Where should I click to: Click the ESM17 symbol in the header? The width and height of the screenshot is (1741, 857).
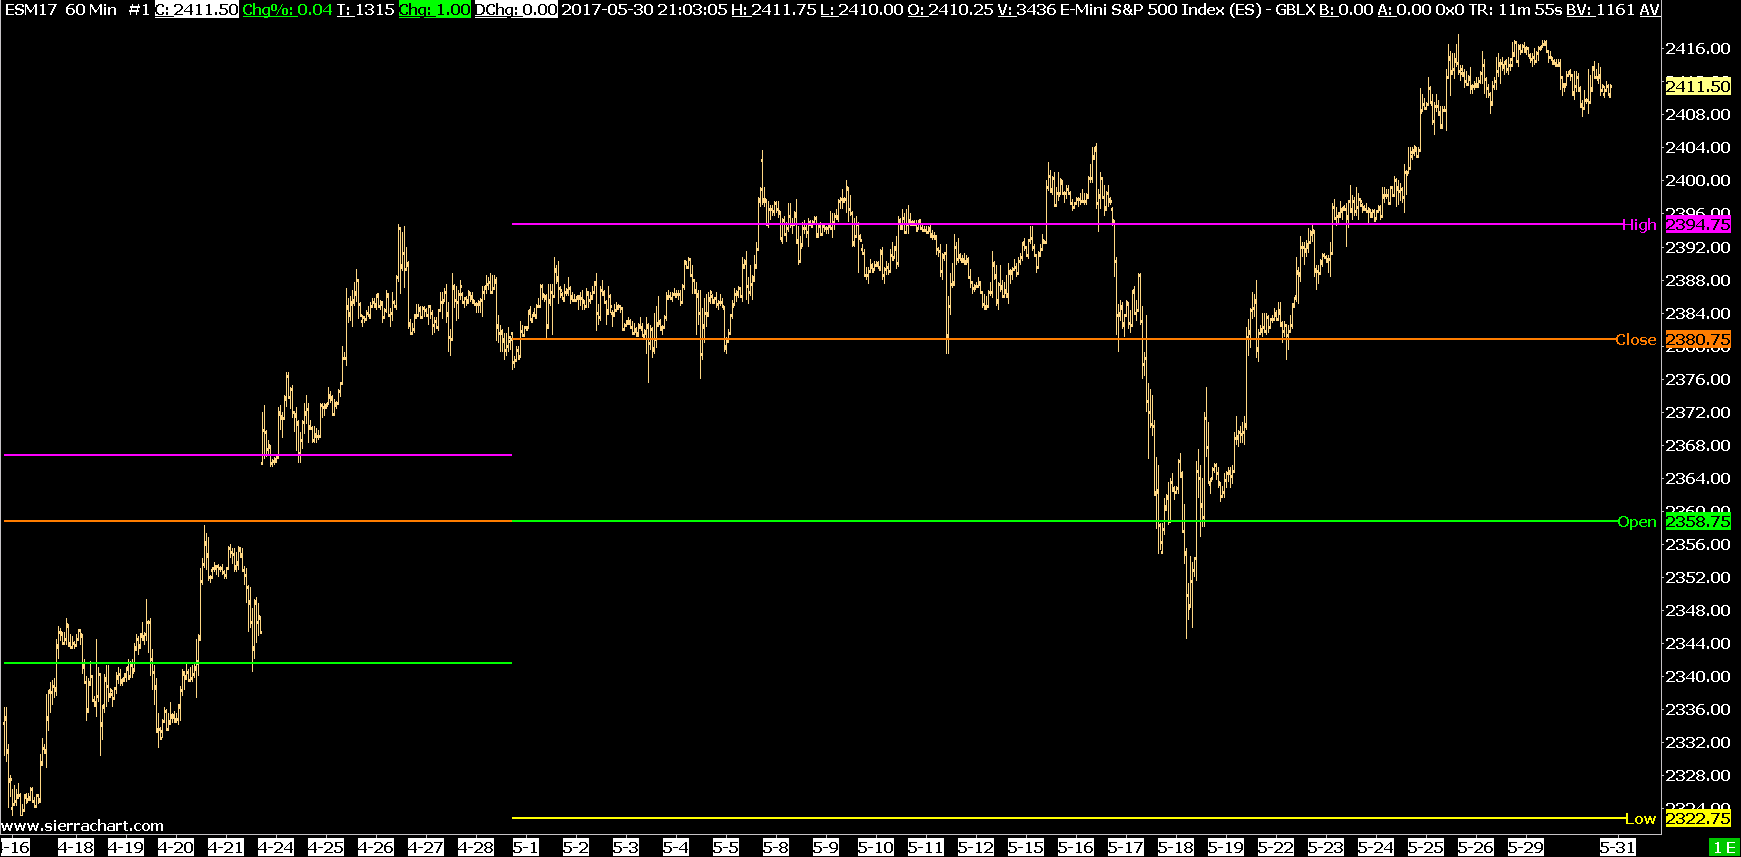(x=30, y=9)
